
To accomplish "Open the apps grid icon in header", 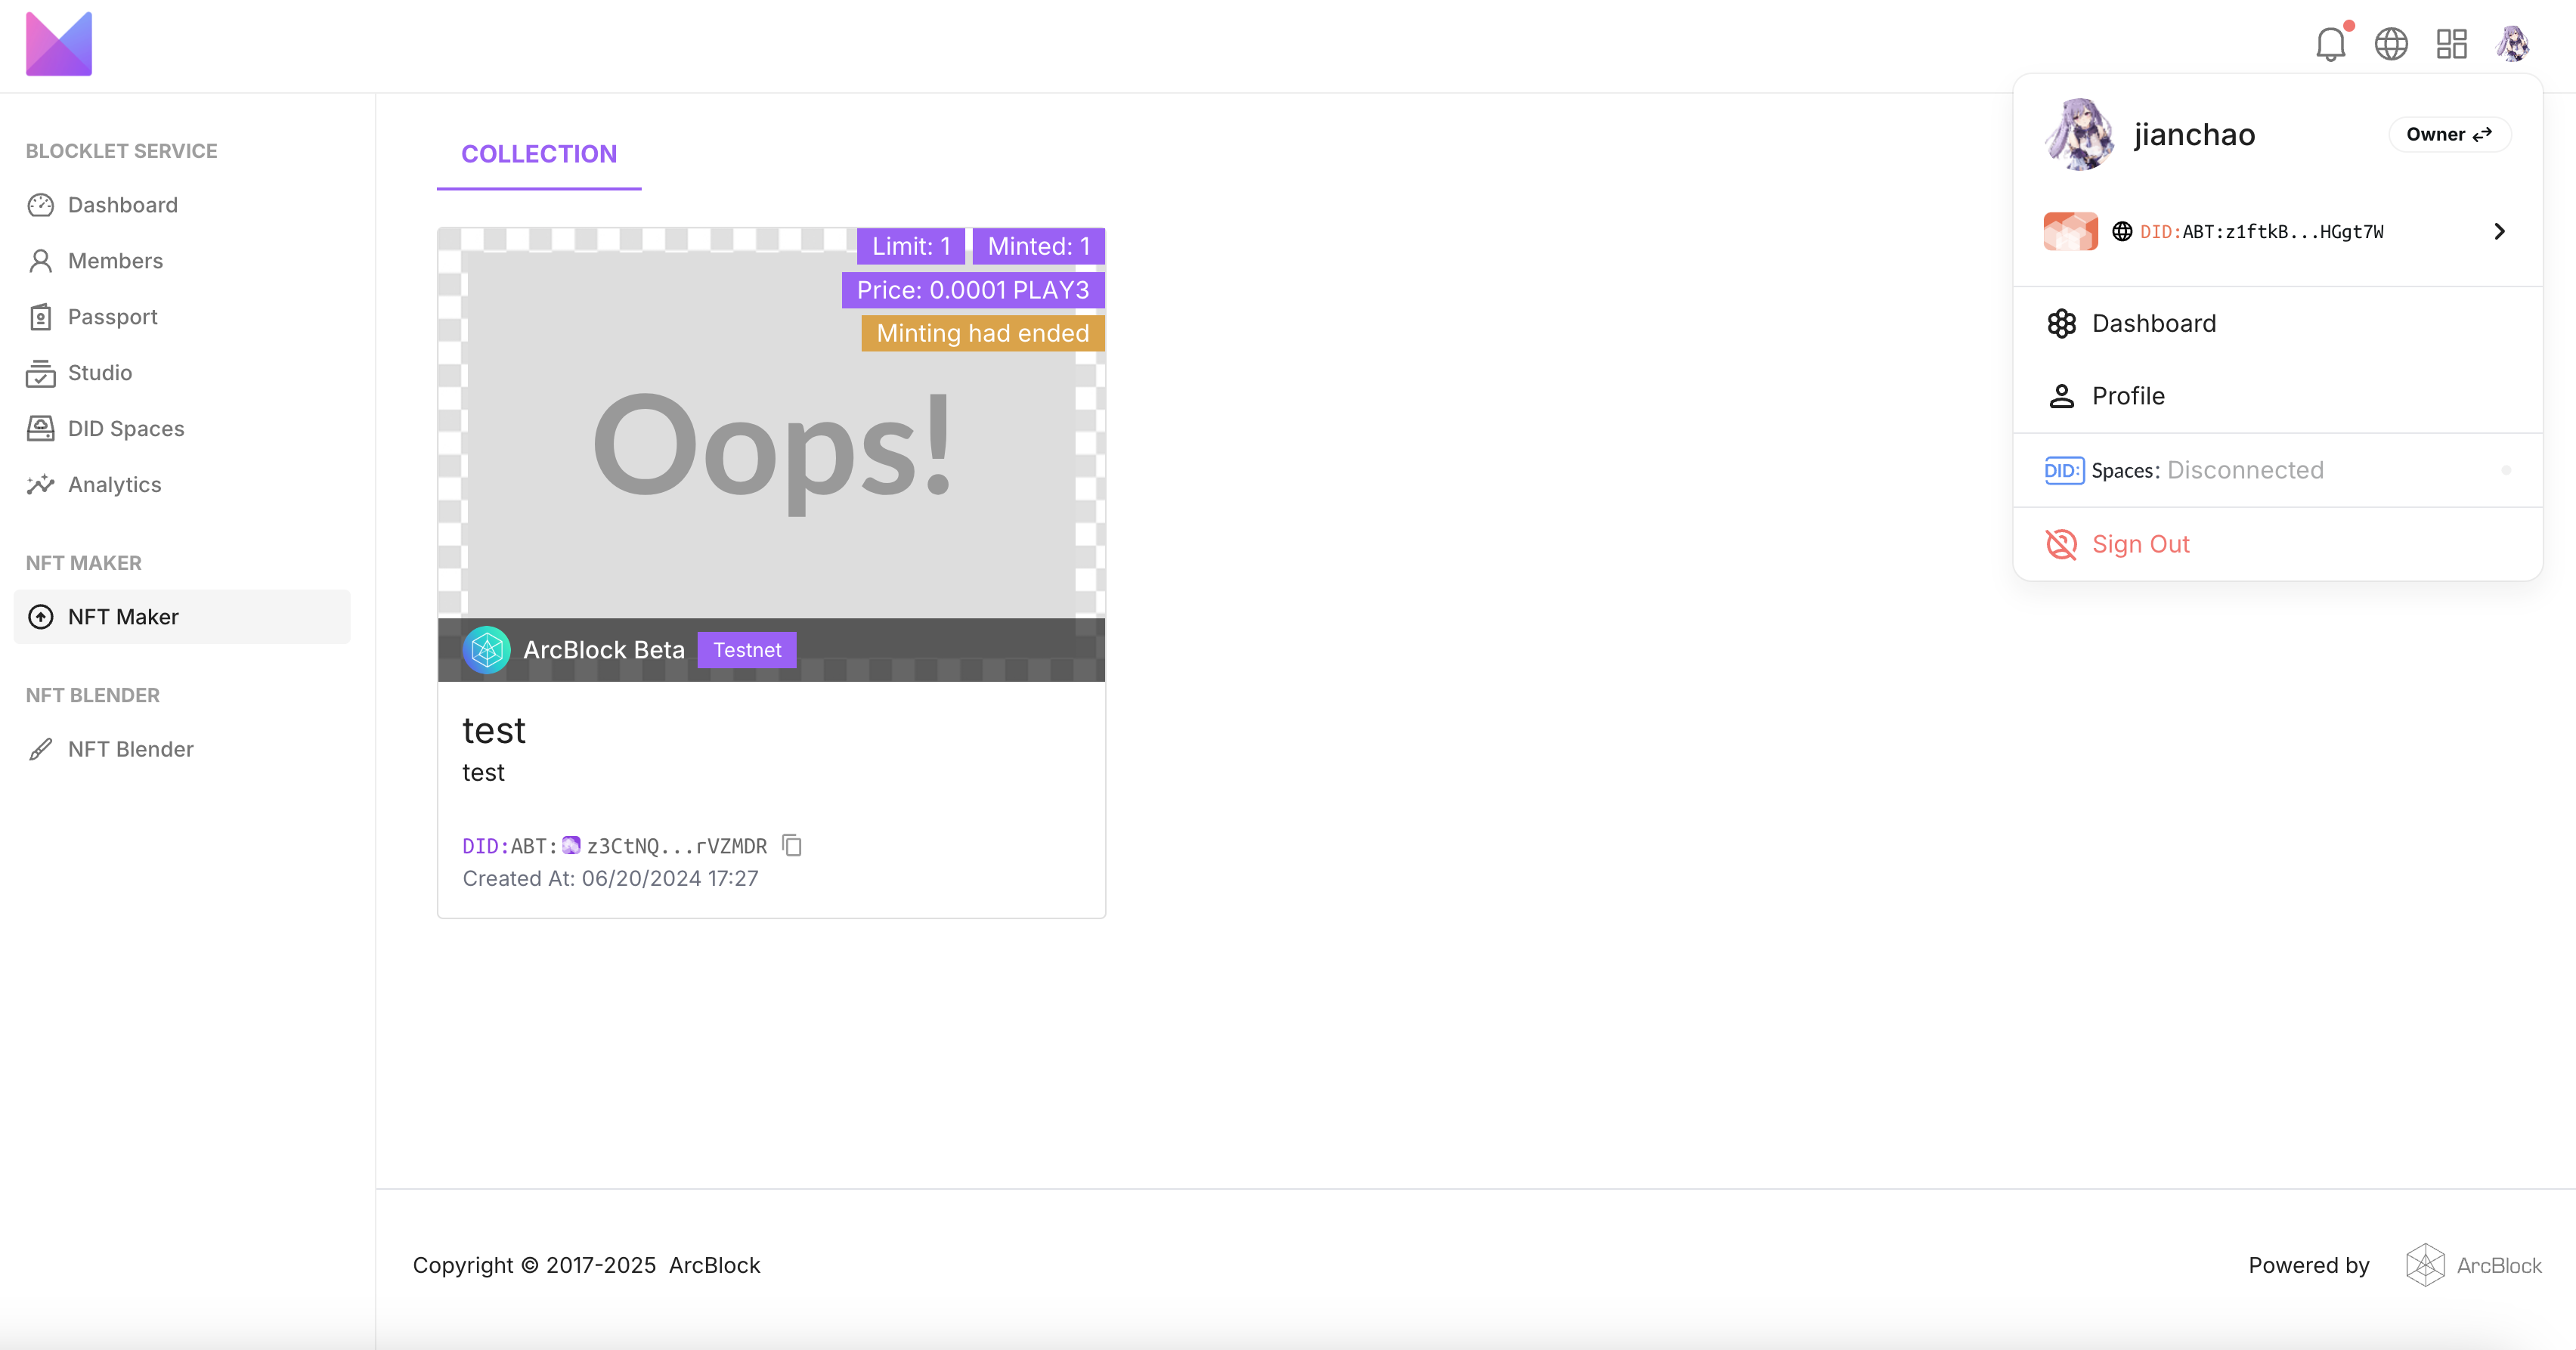I will (x=2452, y=44).
